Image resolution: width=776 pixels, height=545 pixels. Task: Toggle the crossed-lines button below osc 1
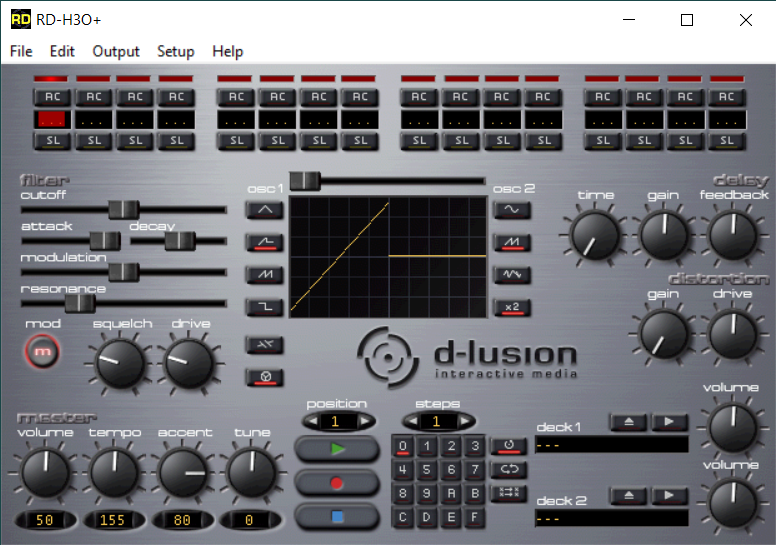coord(265,345)
